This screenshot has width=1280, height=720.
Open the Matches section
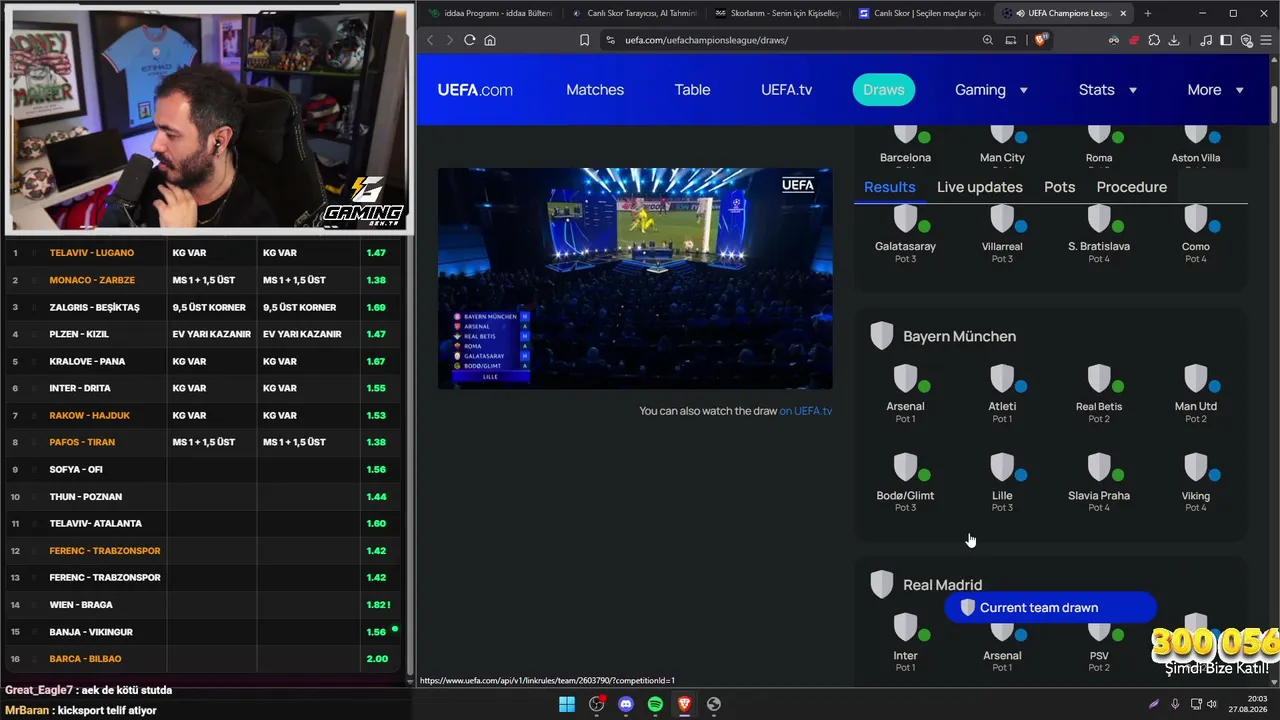coord(595,90)
